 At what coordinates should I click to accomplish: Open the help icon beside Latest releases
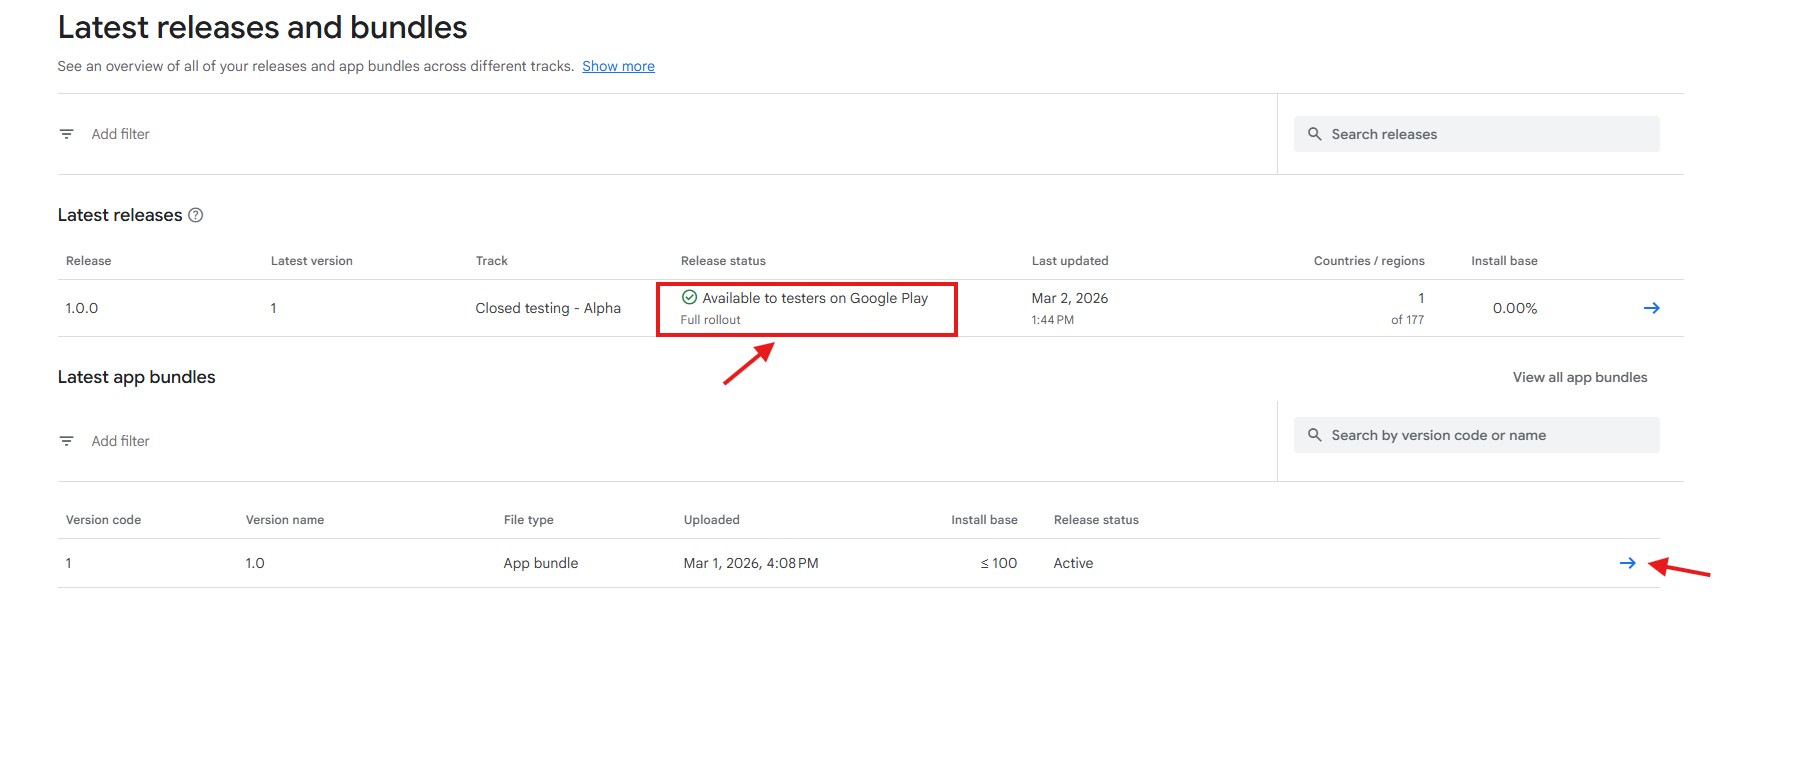click(x=196, y=215)
